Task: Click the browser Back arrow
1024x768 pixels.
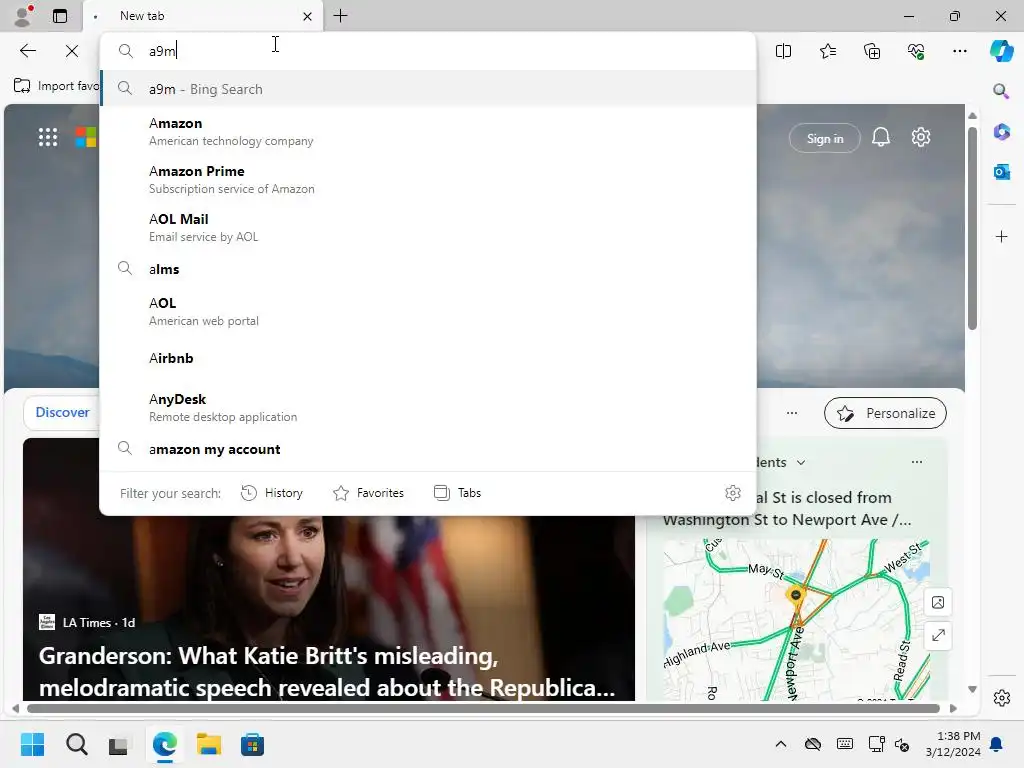Action: click(27, 51)
